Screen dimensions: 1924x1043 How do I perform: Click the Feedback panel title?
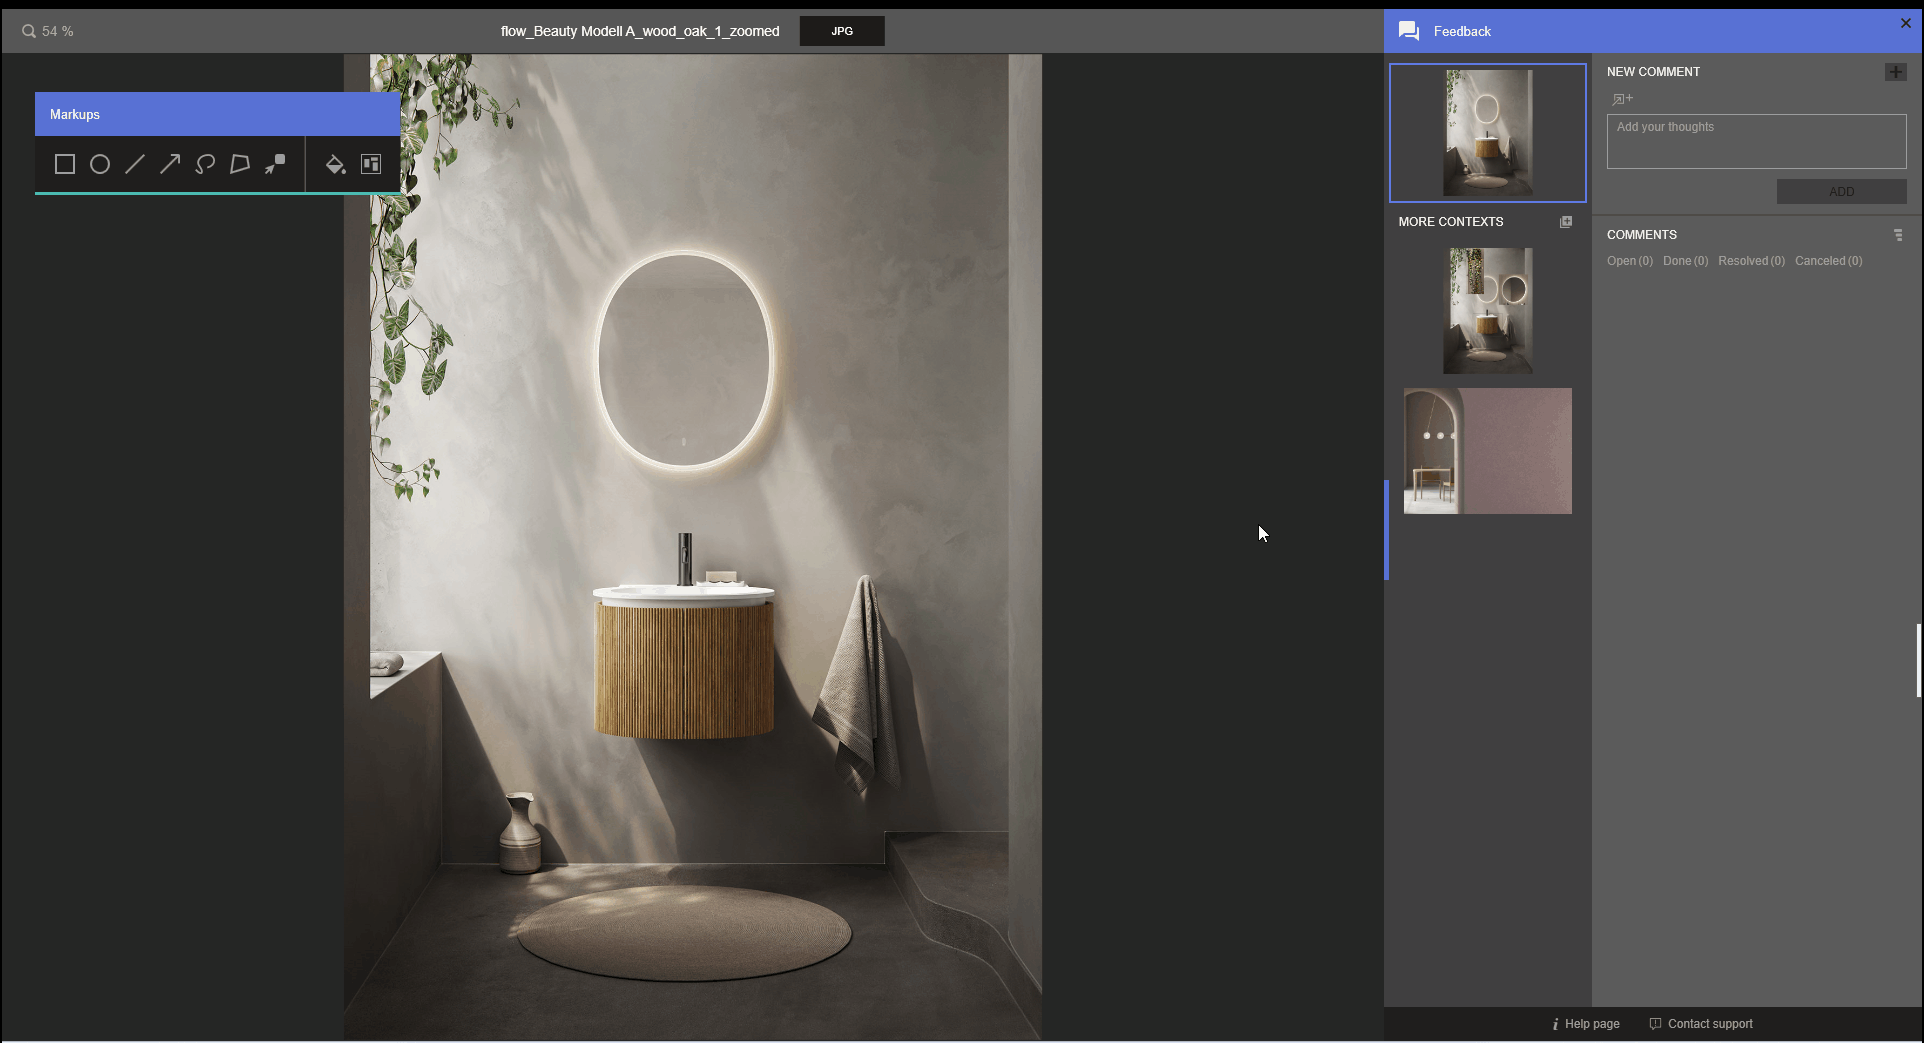pyautogui.click(x=1462, y=31)
